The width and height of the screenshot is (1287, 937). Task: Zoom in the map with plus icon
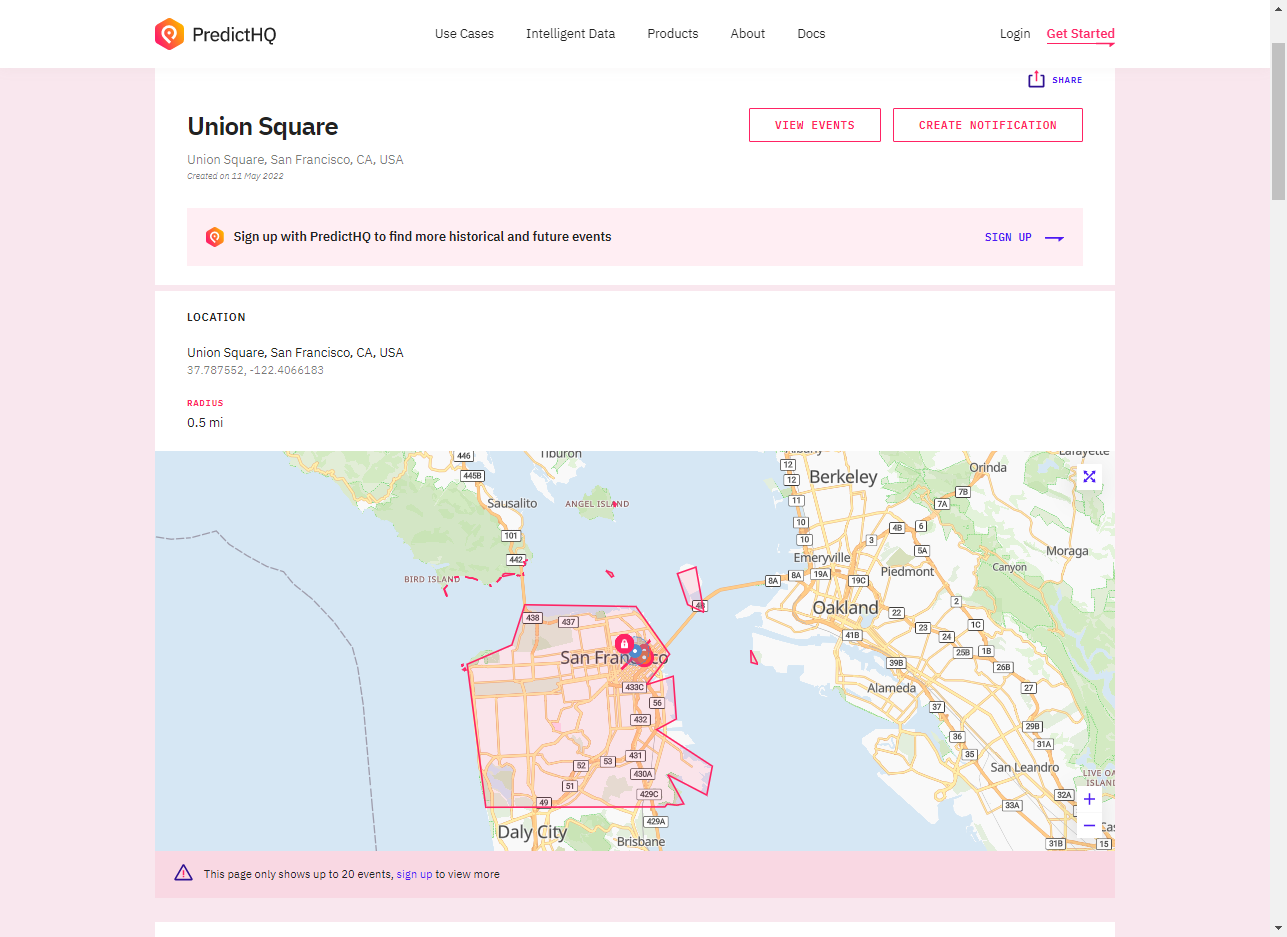pos(1089,799)
